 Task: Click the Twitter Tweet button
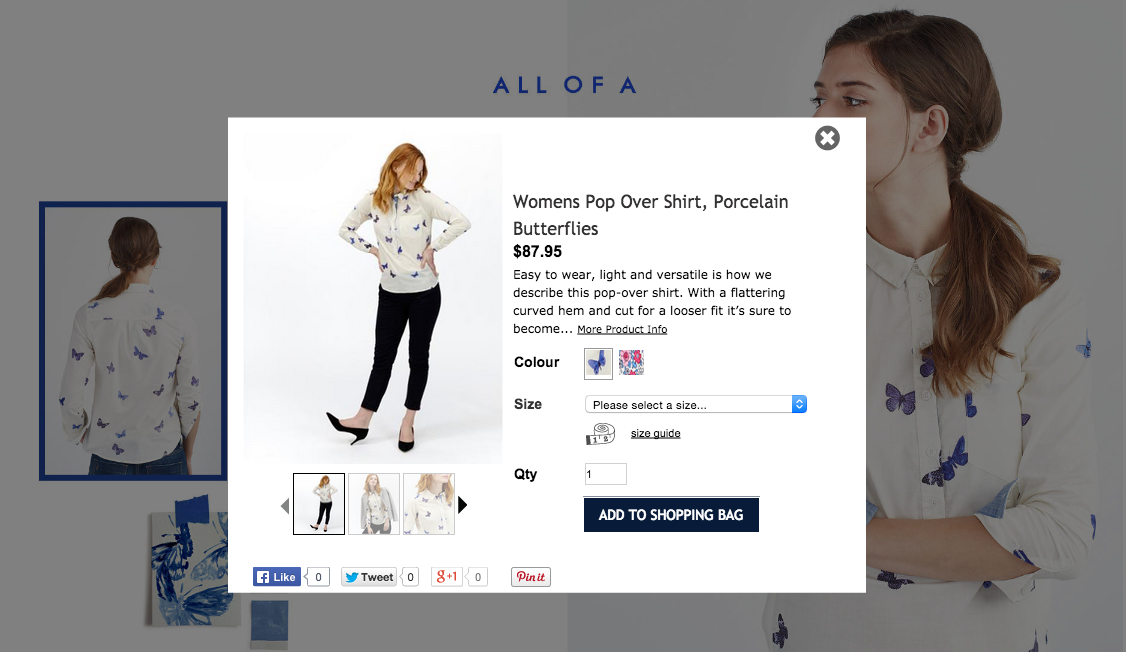(x=369, y=577)
